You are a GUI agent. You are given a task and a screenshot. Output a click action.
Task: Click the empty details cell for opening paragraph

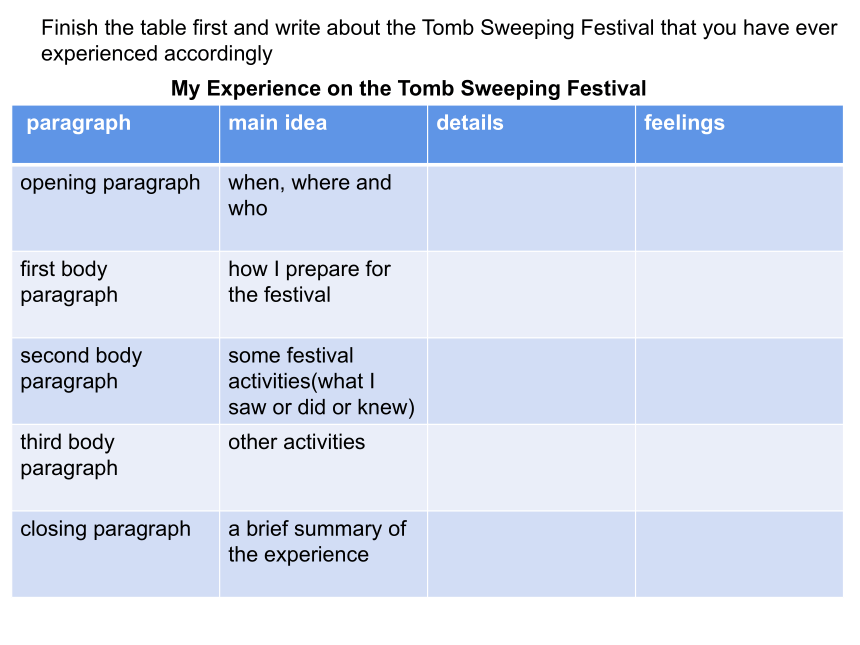tap(531, 208)
